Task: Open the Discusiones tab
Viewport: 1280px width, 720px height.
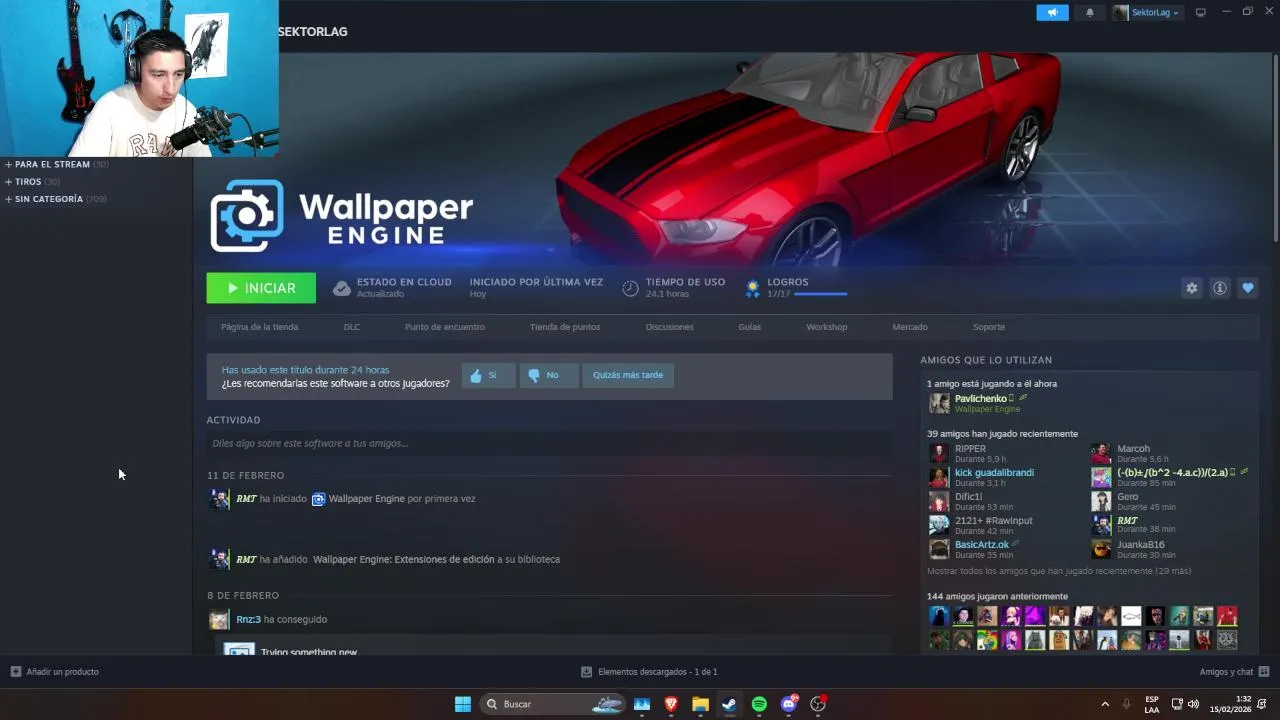Action: coord(670,327)
